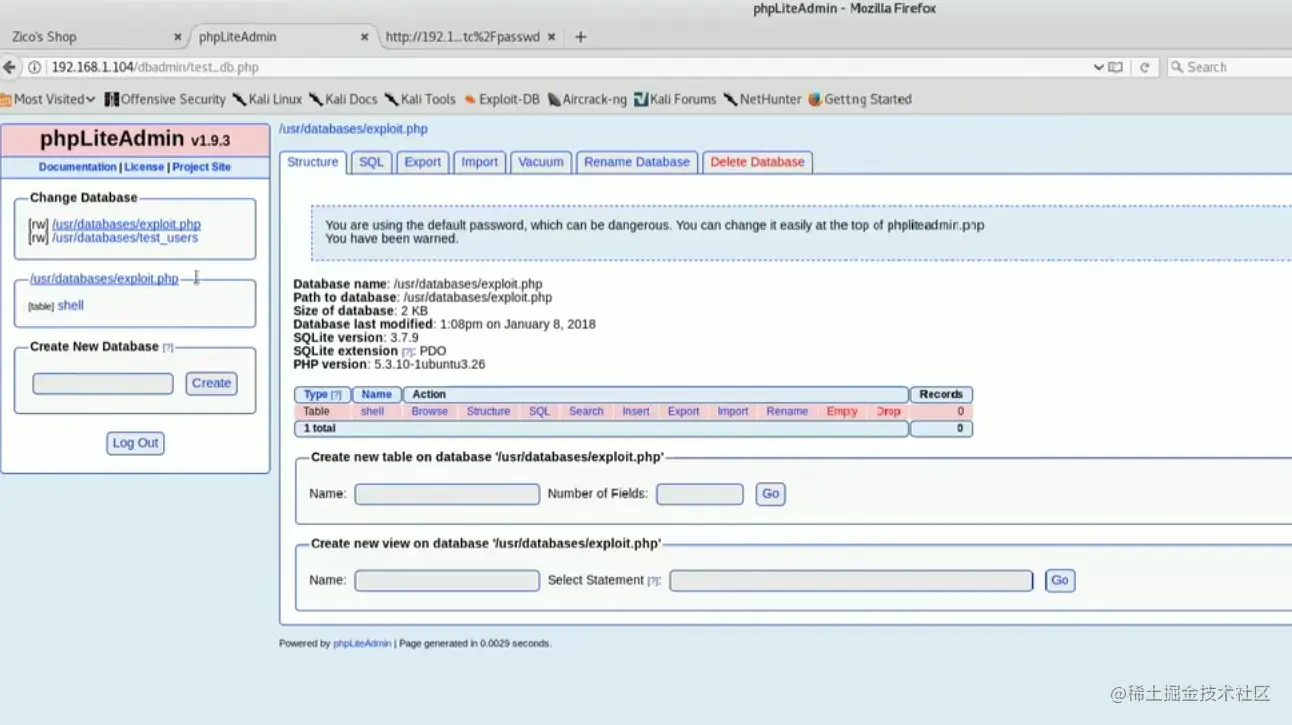Open the Kali Linux bookmark

click(x=267, y=99)
